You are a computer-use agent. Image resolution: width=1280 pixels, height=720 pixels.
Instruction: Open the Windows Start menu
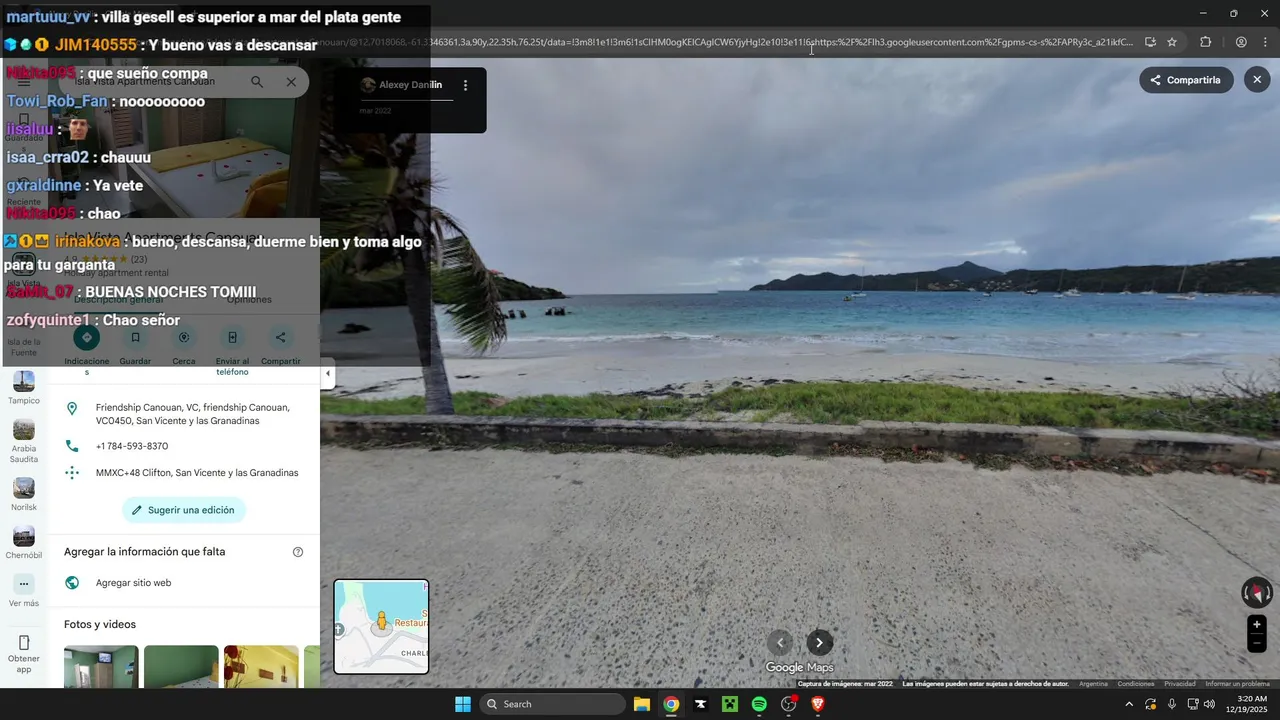[x=463, y=704]
